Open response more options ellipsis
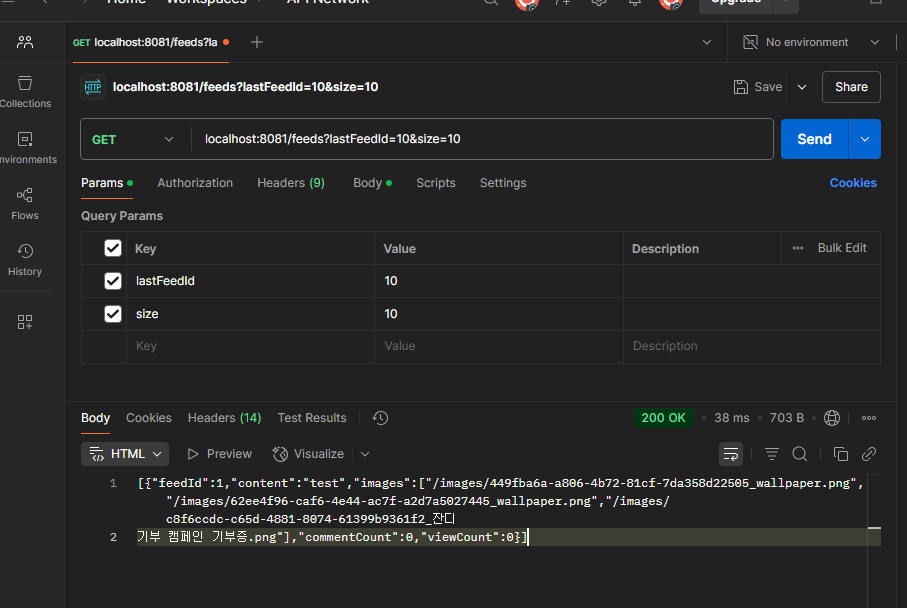The image size is (907, 608). [x=868, y=418]
